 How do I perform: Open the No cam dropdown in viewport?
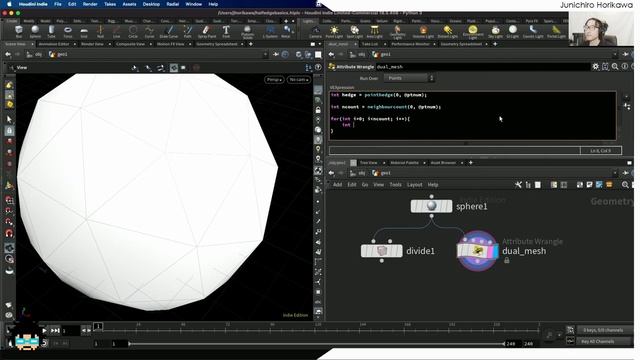point(299,80)
